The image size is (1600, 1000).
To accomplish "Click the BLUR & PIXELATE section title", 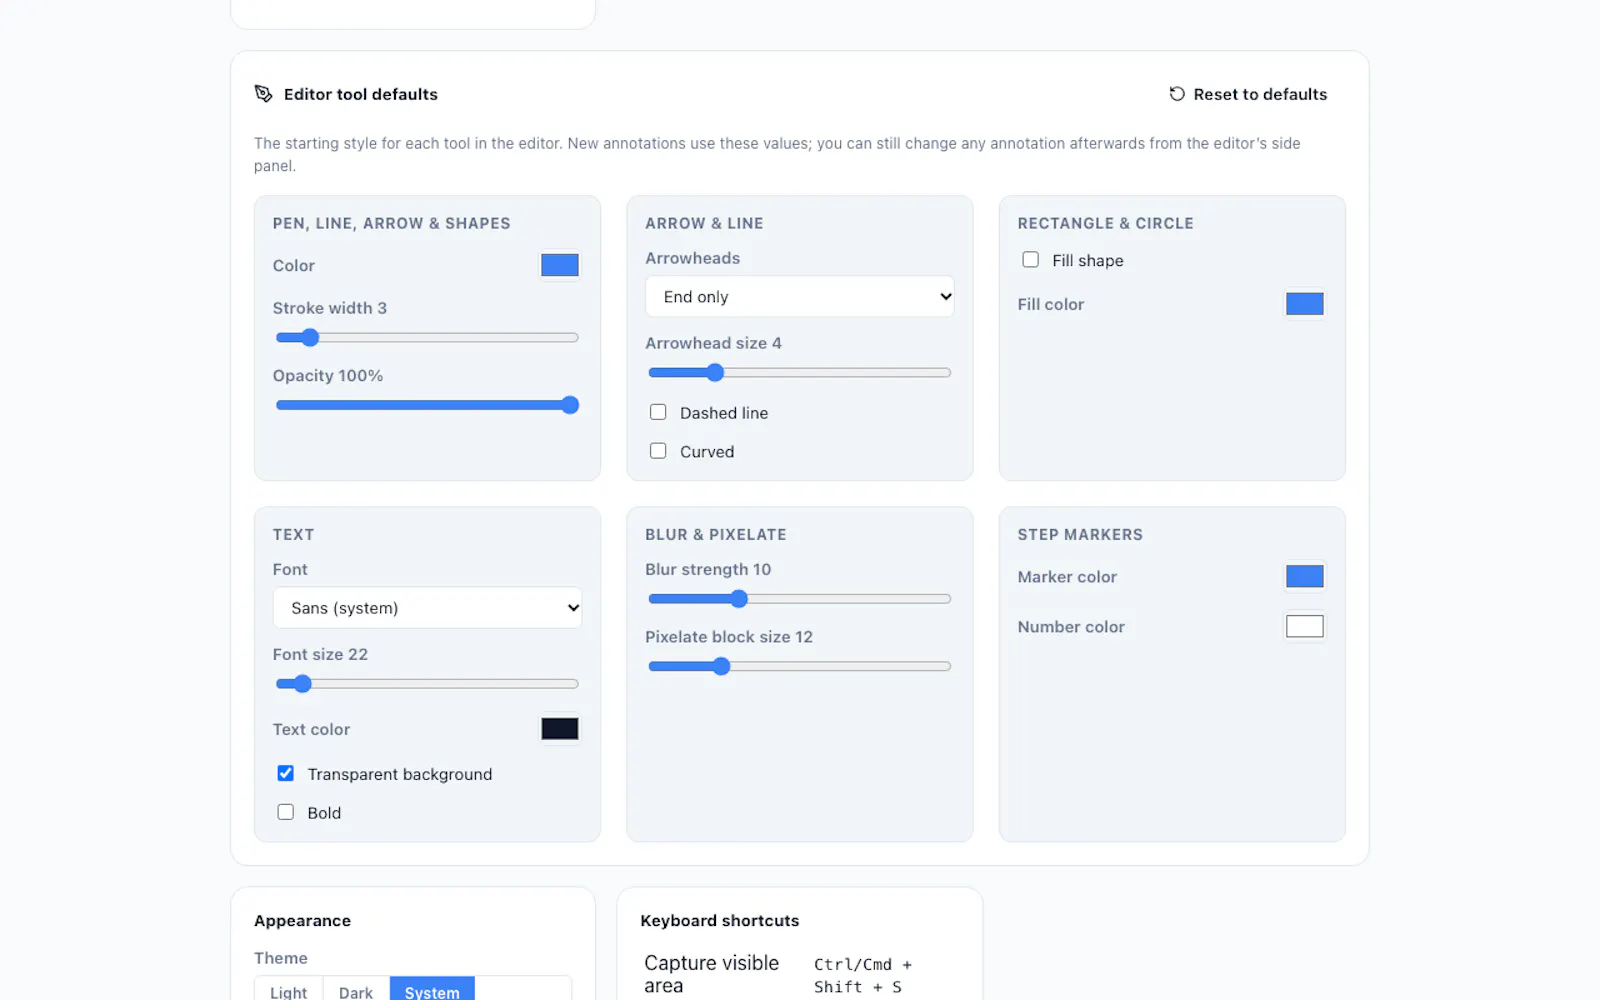I will coord(716,535).
